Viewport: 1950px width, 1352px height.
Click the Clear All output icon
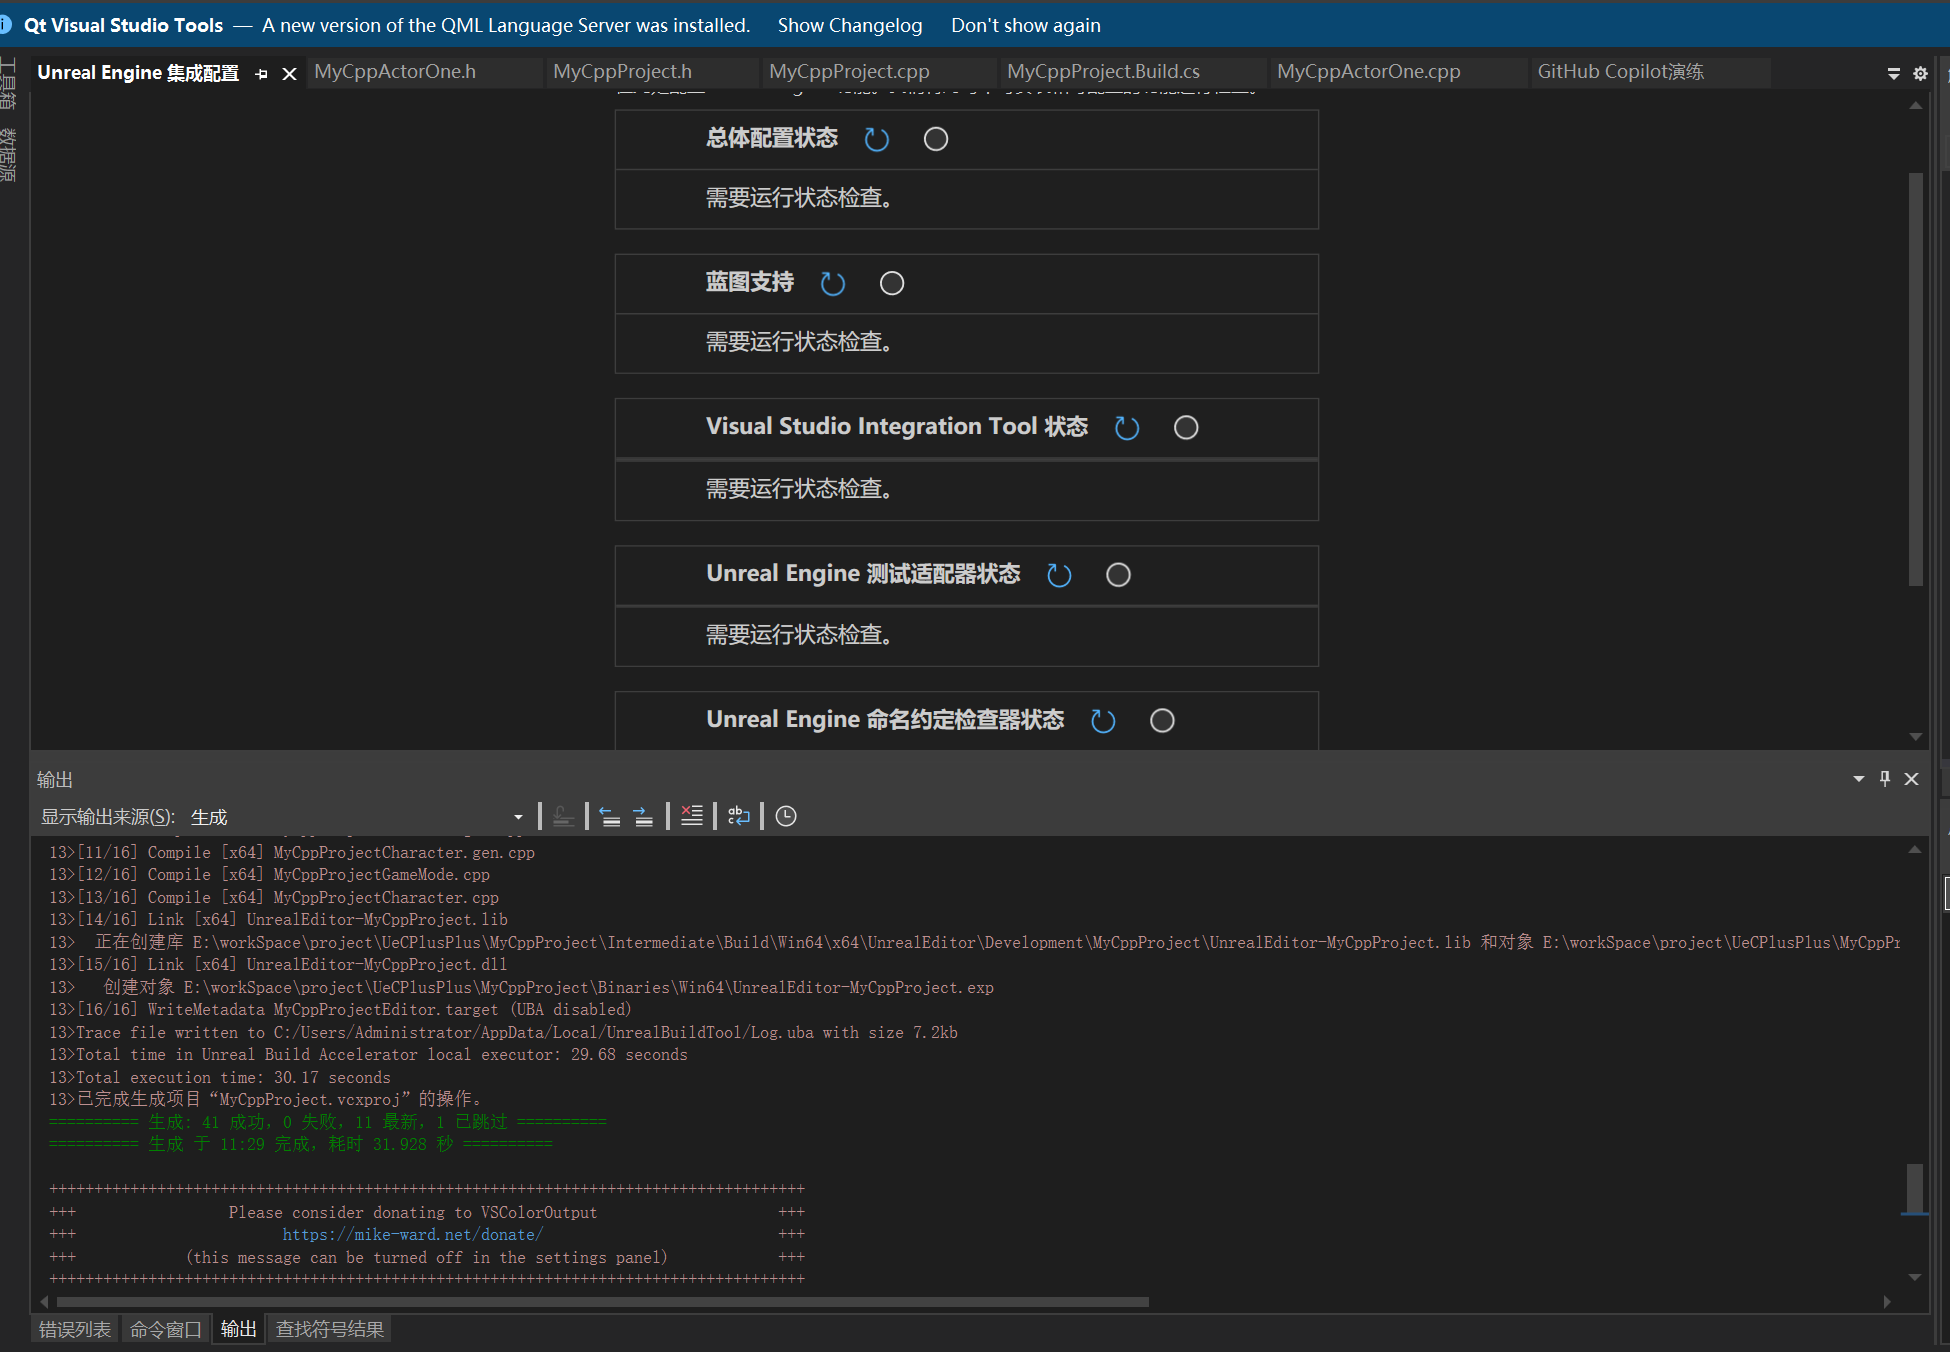tap(691, 816)
